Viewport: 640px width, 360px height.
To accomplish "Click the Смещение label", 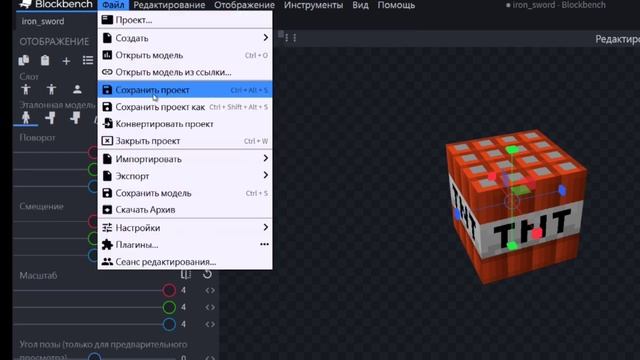I will (x=41, y=207).
